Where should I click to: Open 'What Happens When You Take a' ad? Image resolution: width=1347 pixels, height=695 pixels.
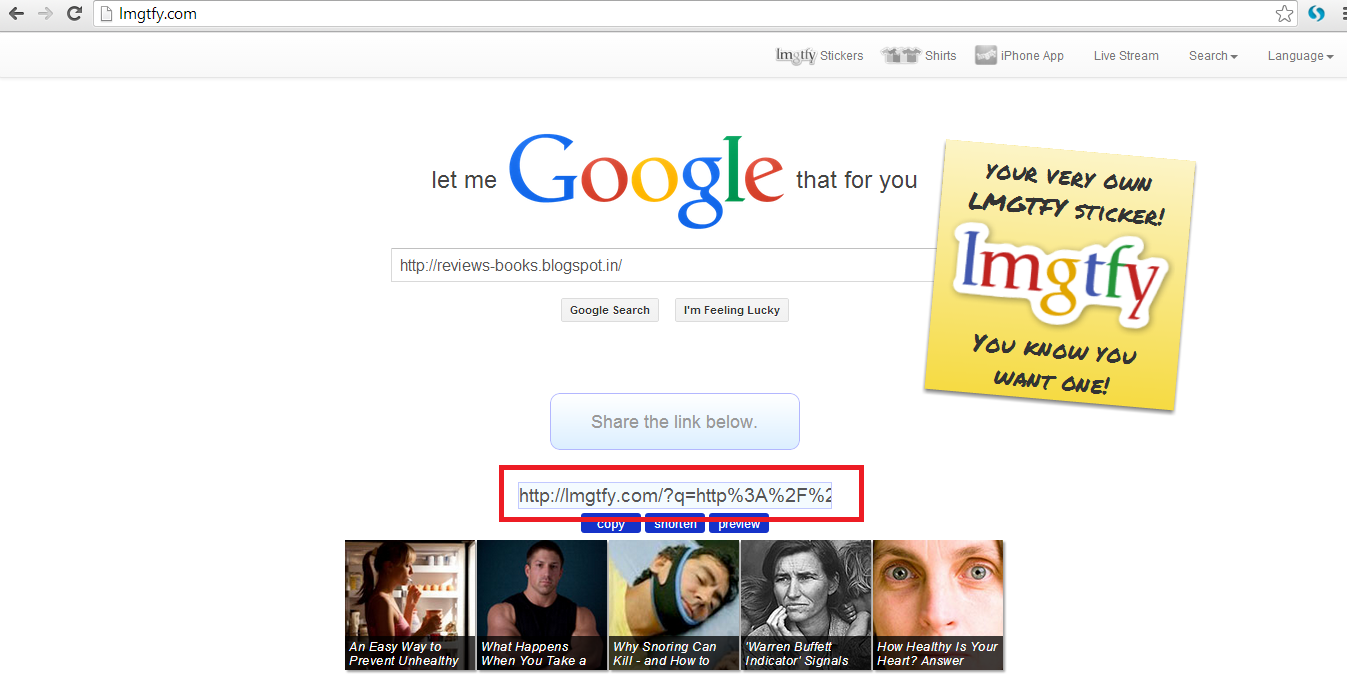pyautogui.click(x=542, y=605)
